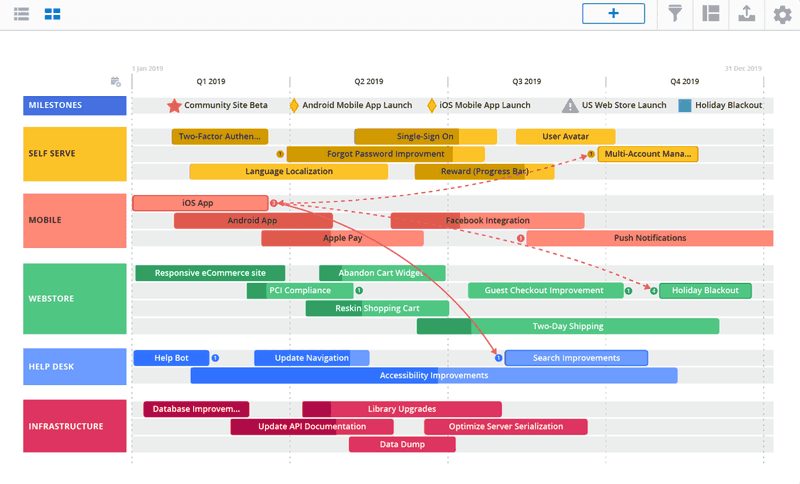The height and width of the screenshot is (484, 800).
Task: Open the Android App bar
Action: tap(253, 221)
